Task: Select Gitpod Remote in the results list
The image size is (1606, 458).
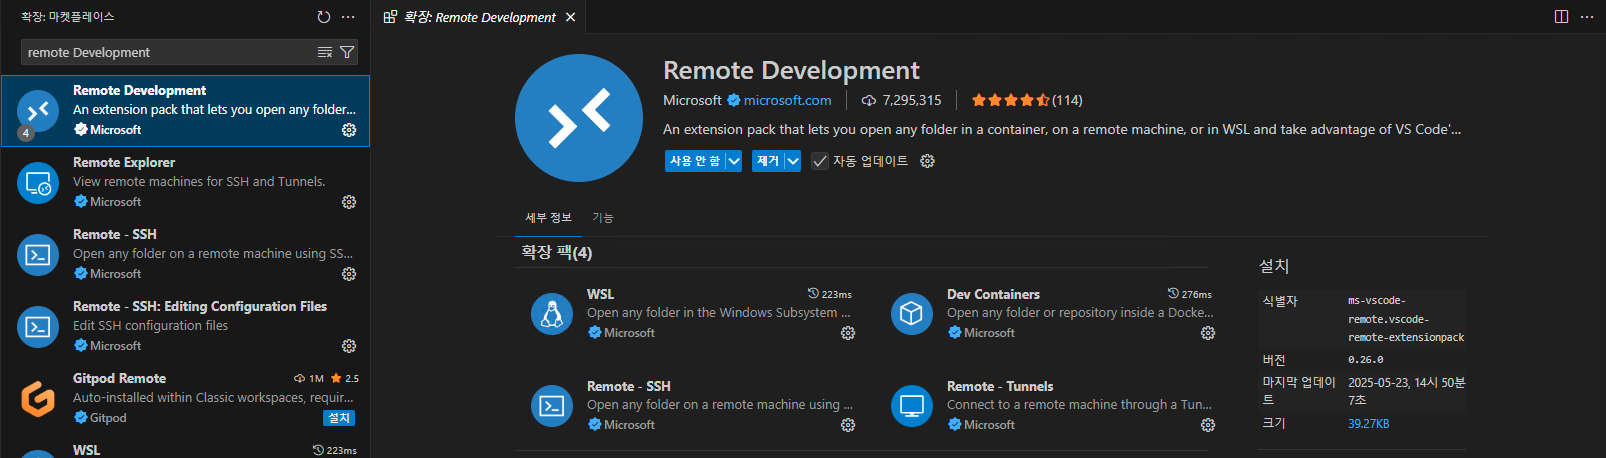Action: (x=185, y=399)
